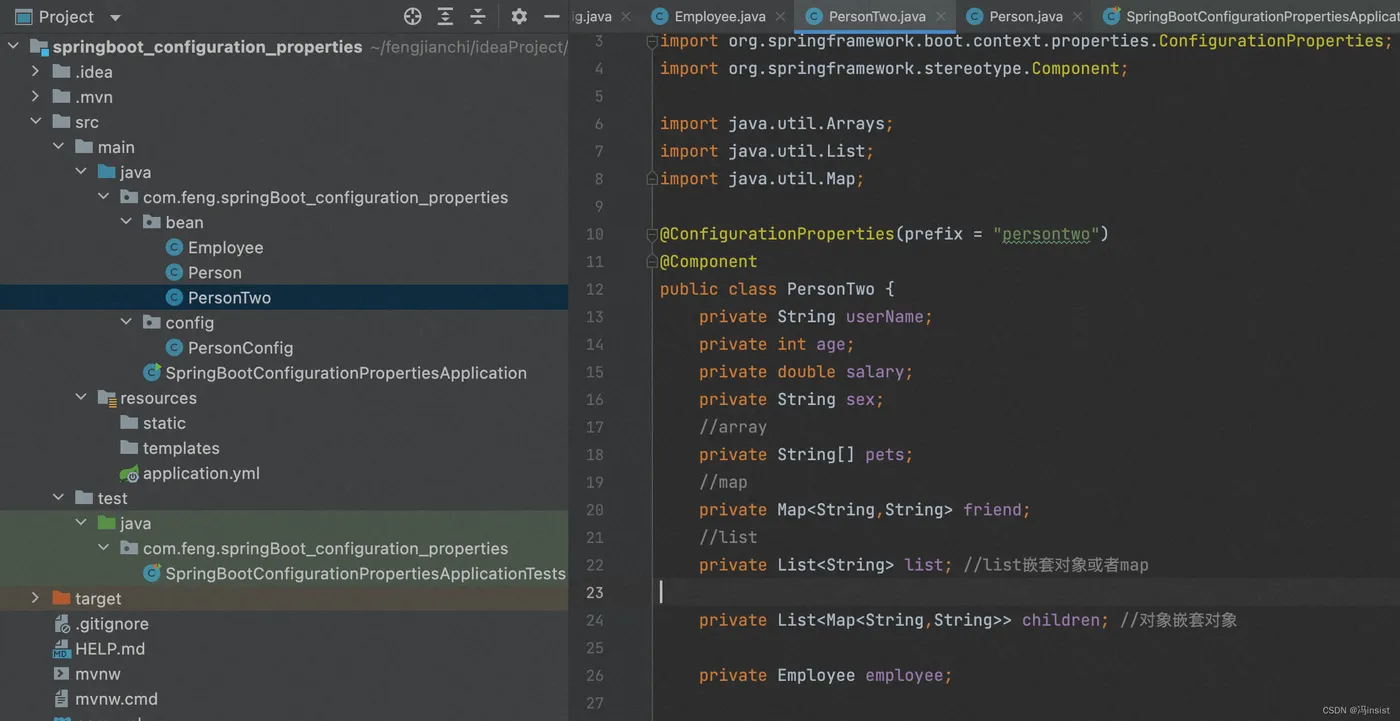This screenshot has width=1400, height=721.
Task: Select the Employee class icon in bean package
Action: point(174,247)
